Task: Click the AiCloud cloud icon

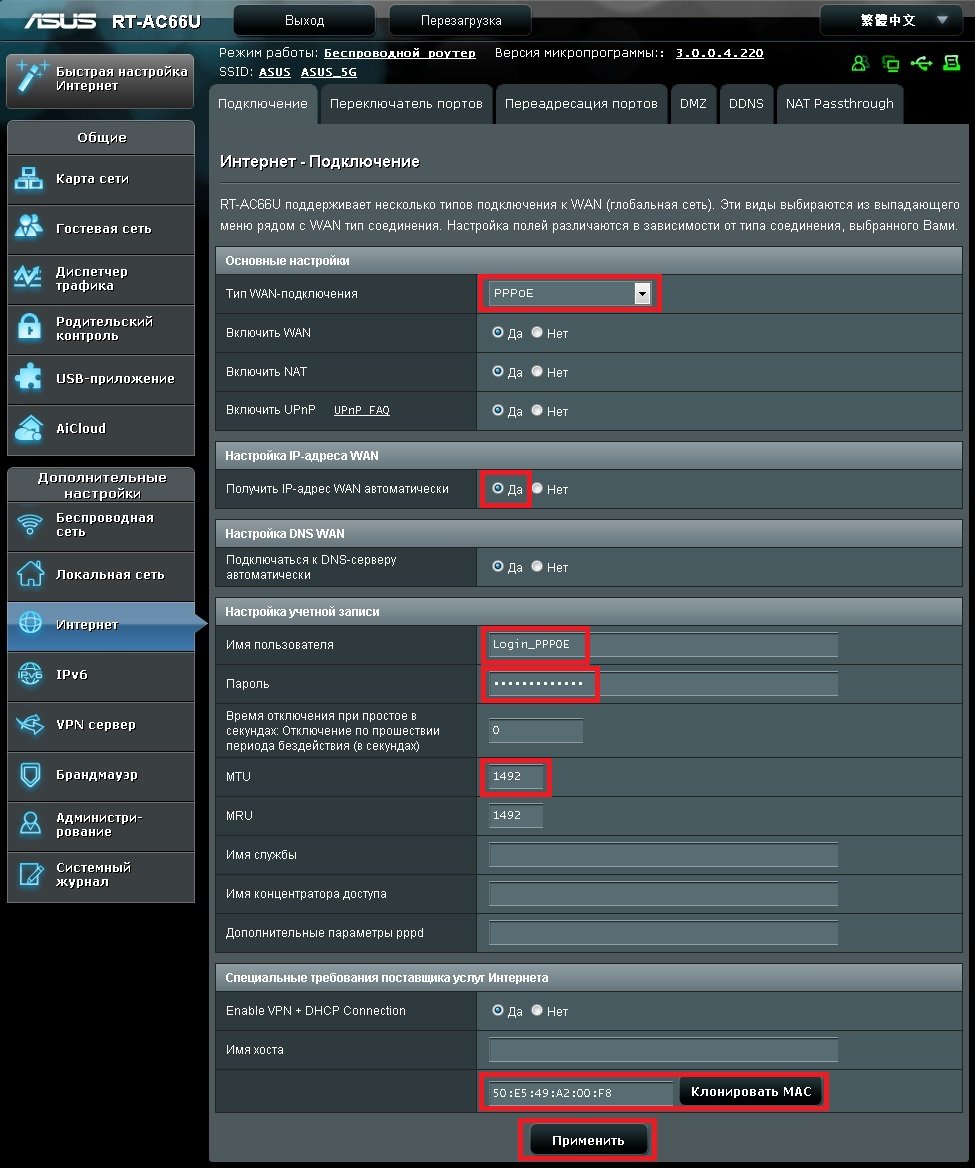Action: (30, 428)
